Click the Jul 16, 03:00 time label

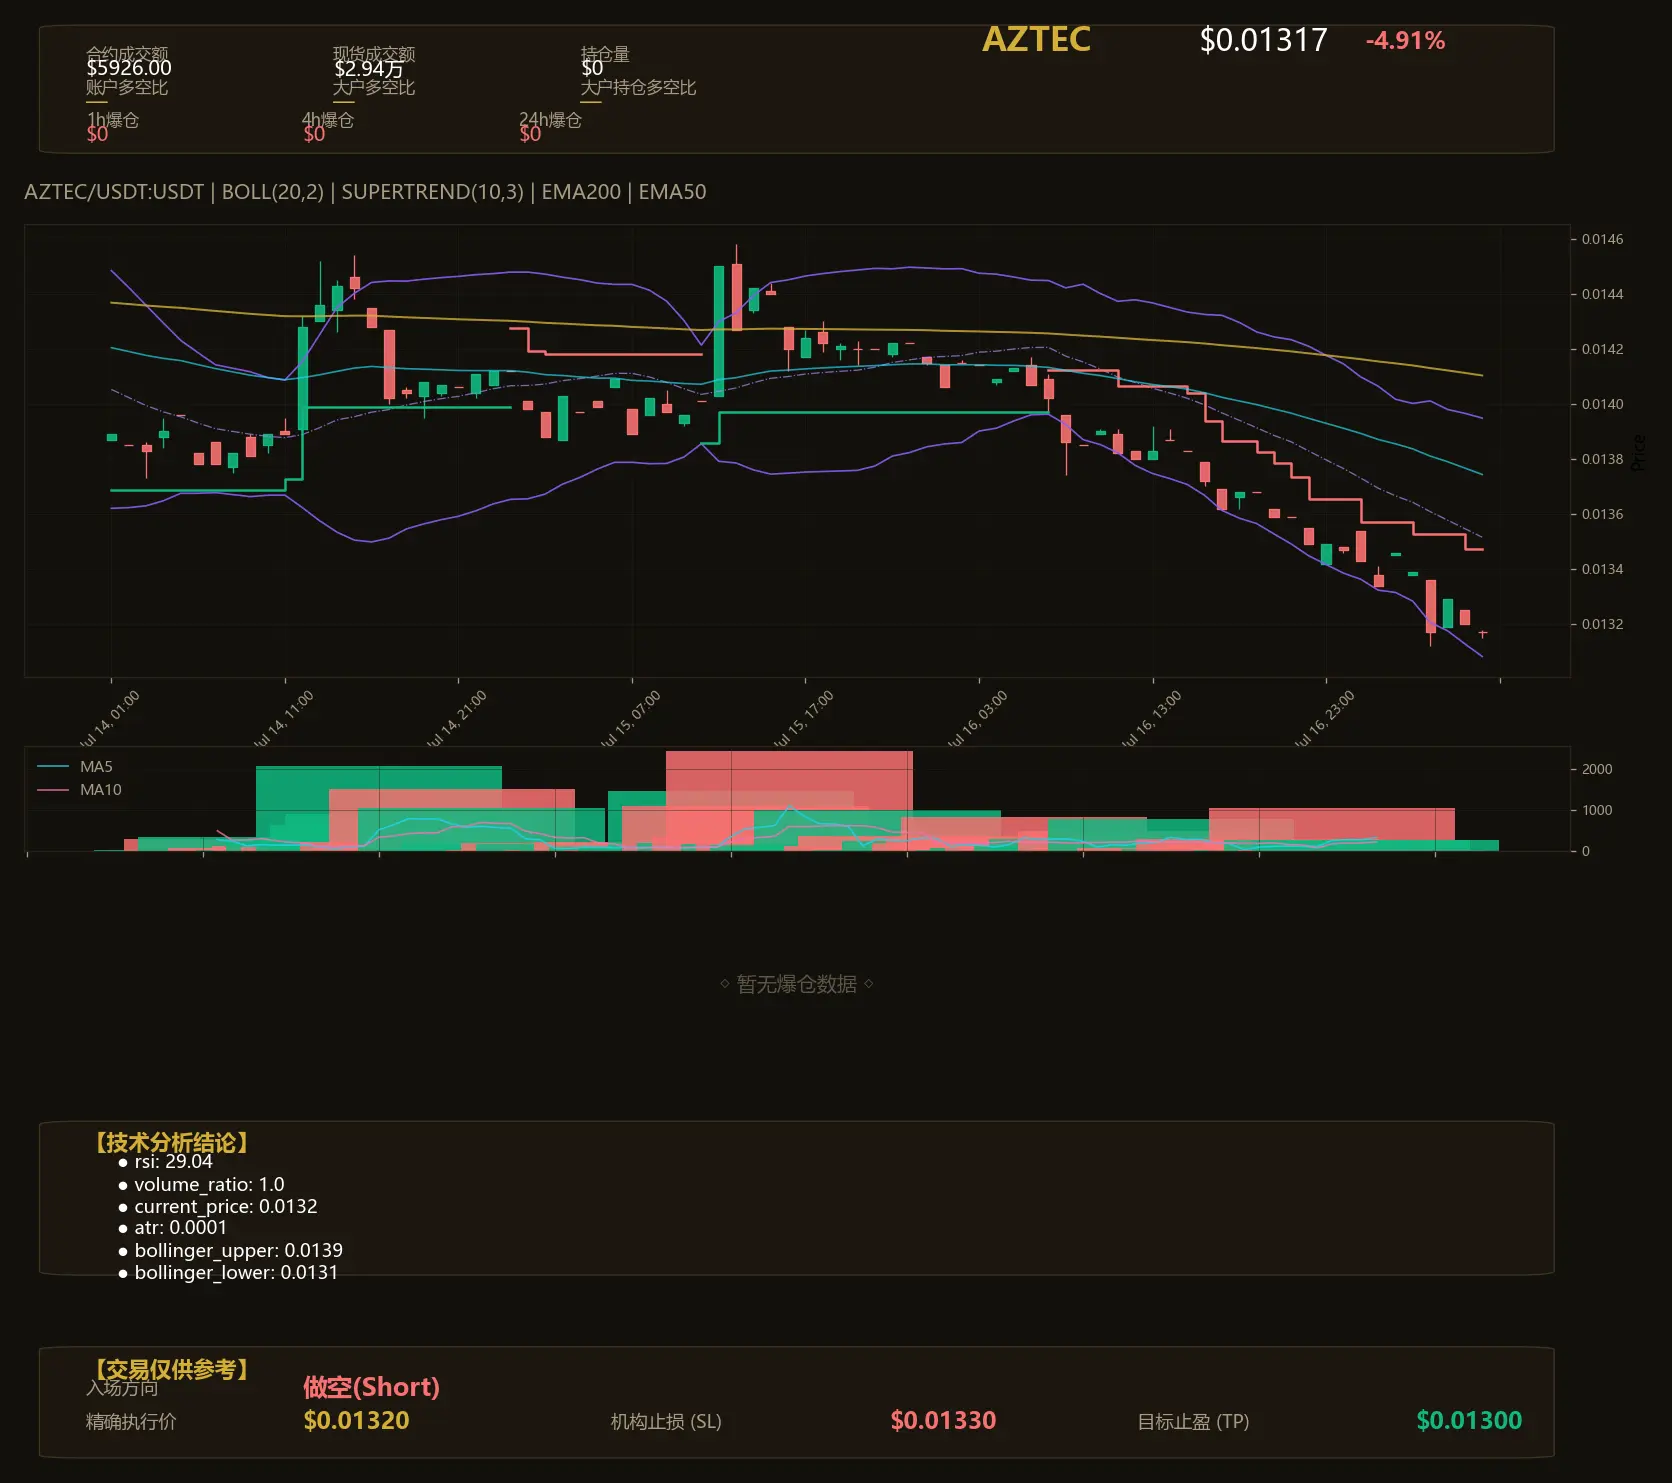(x=977, y=720)
